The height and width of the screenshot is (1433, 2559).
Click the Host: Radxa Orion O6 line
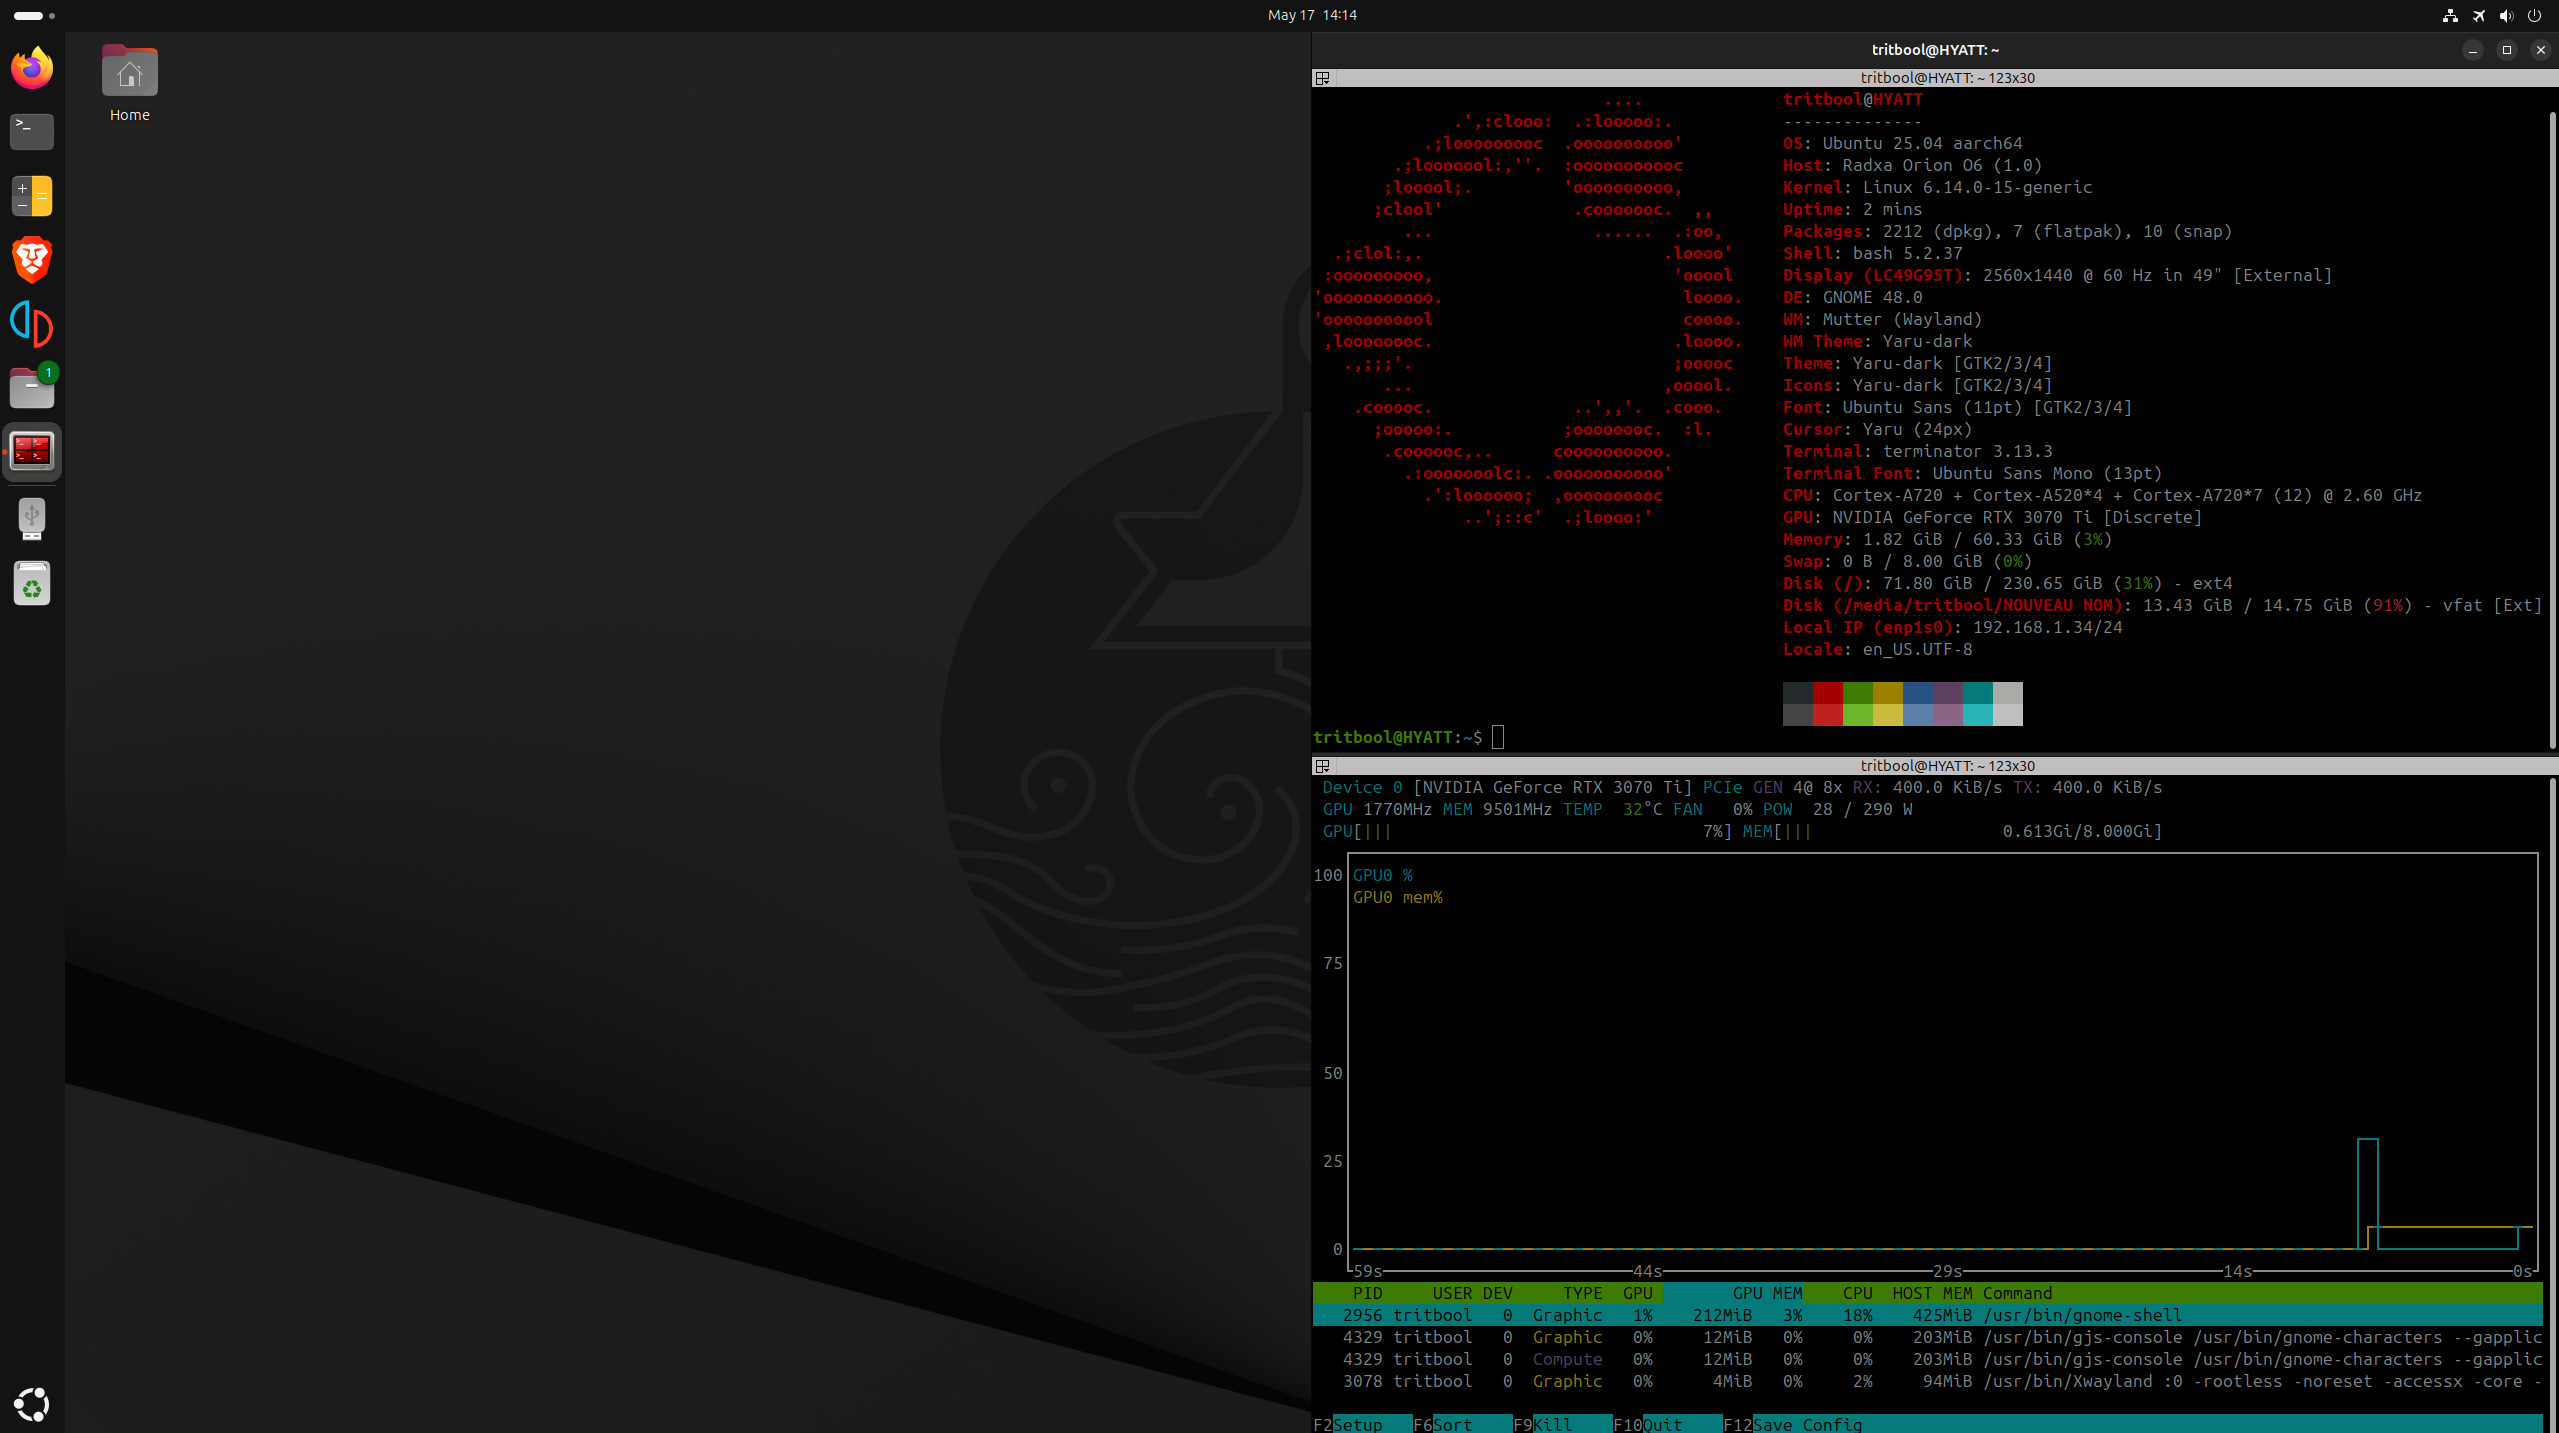click(1912, 165)
